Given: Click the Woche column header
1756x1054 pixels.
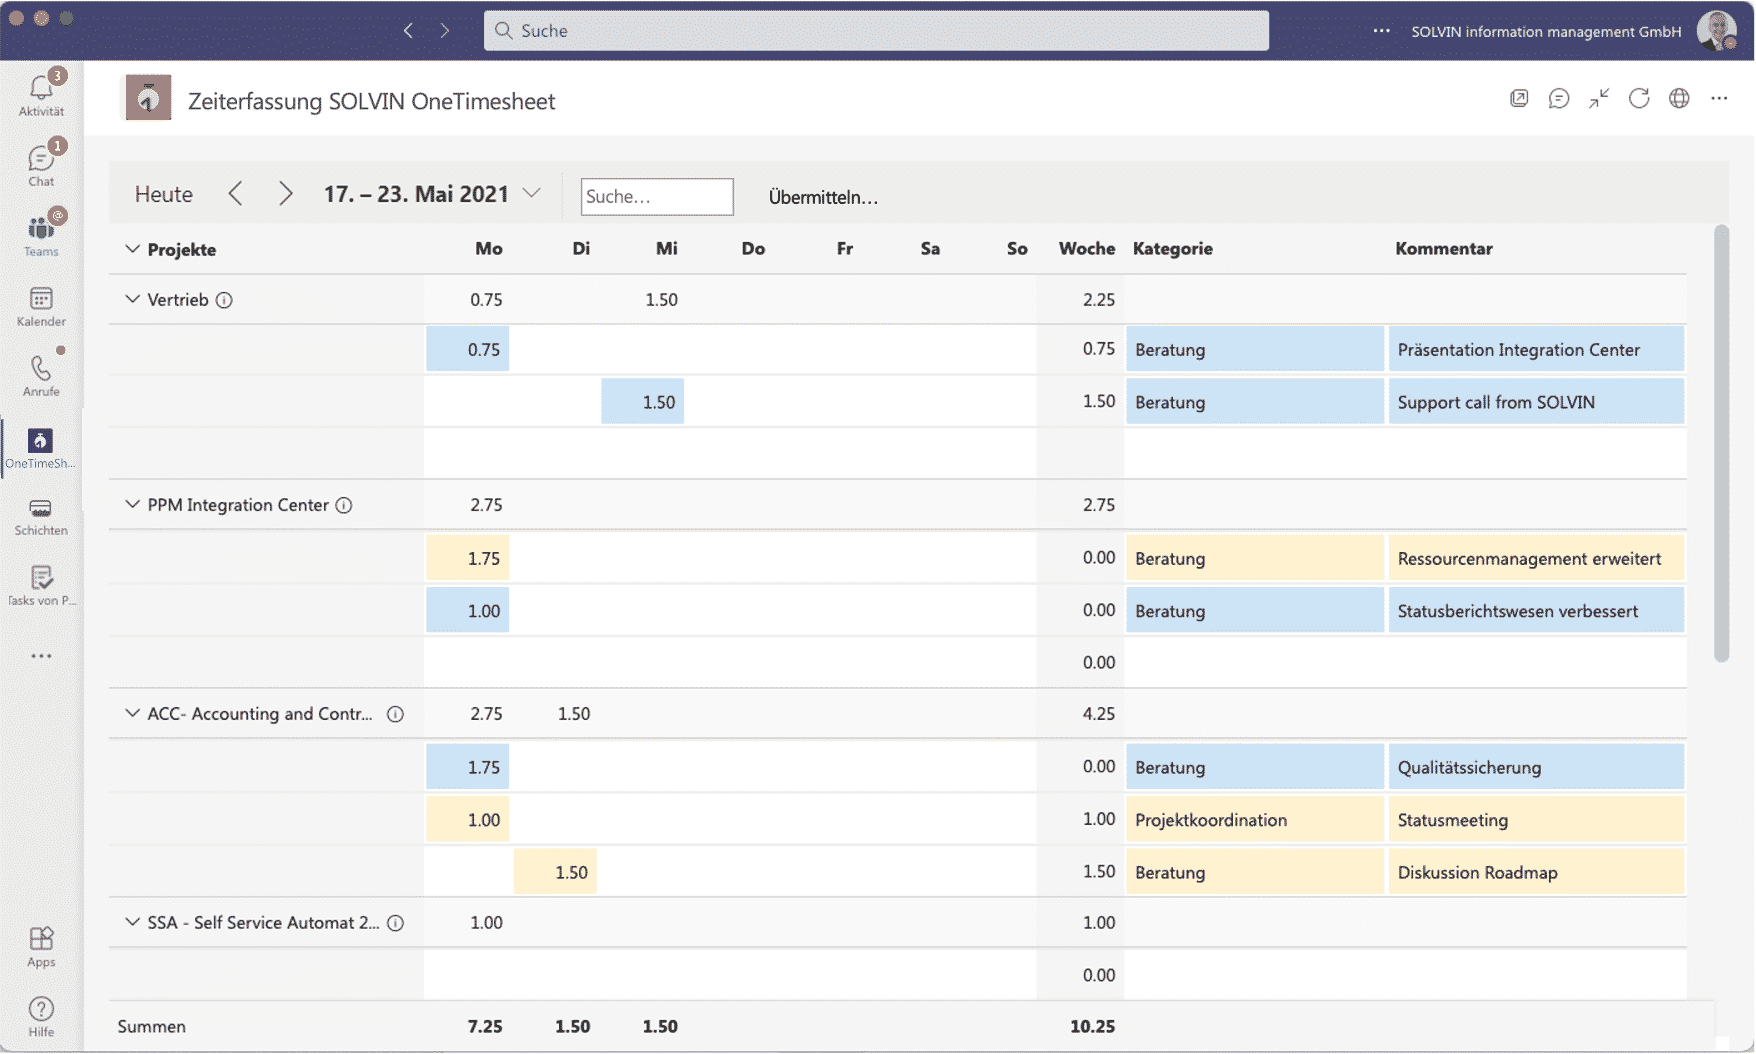Looking at the screenshot, I should tap(1087, 249).
